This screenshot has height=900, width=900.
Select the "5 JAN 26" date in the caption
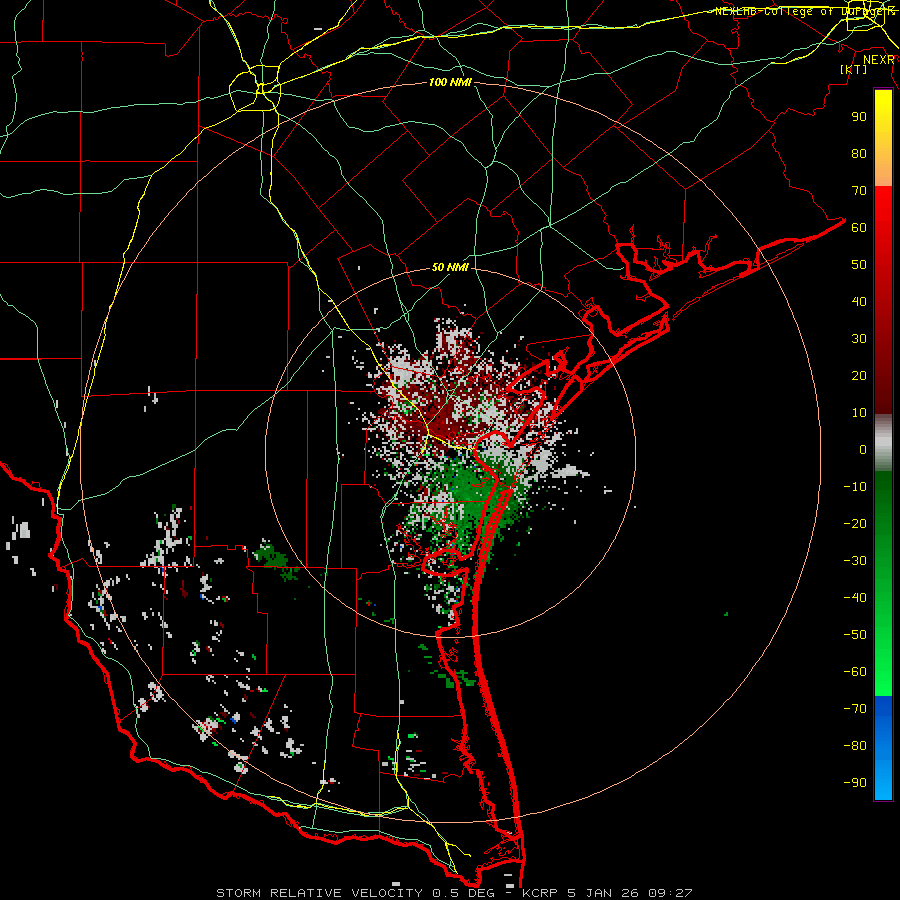click(x=603, y=893)
